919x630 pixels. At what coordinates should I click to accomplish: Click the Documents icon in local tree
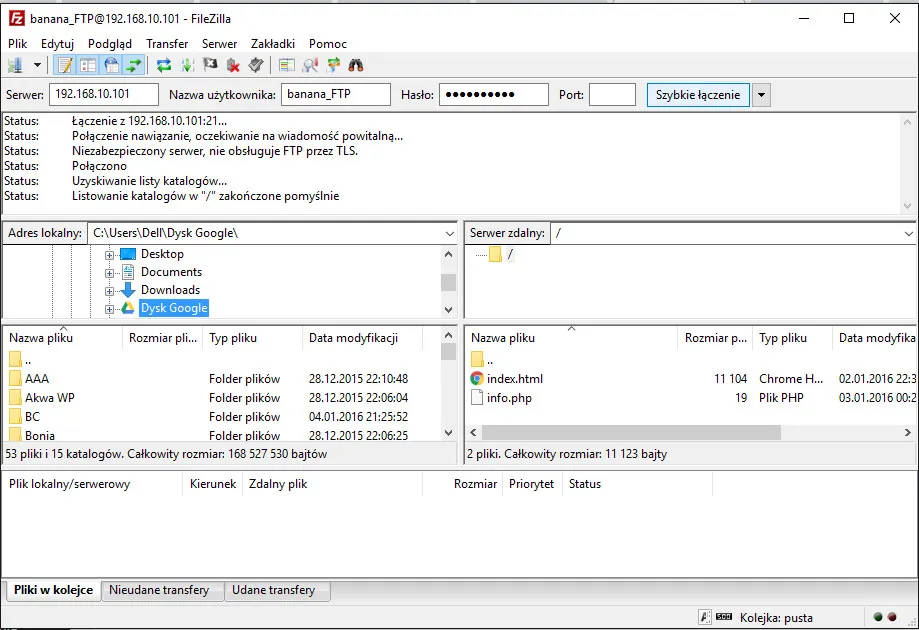128,272
